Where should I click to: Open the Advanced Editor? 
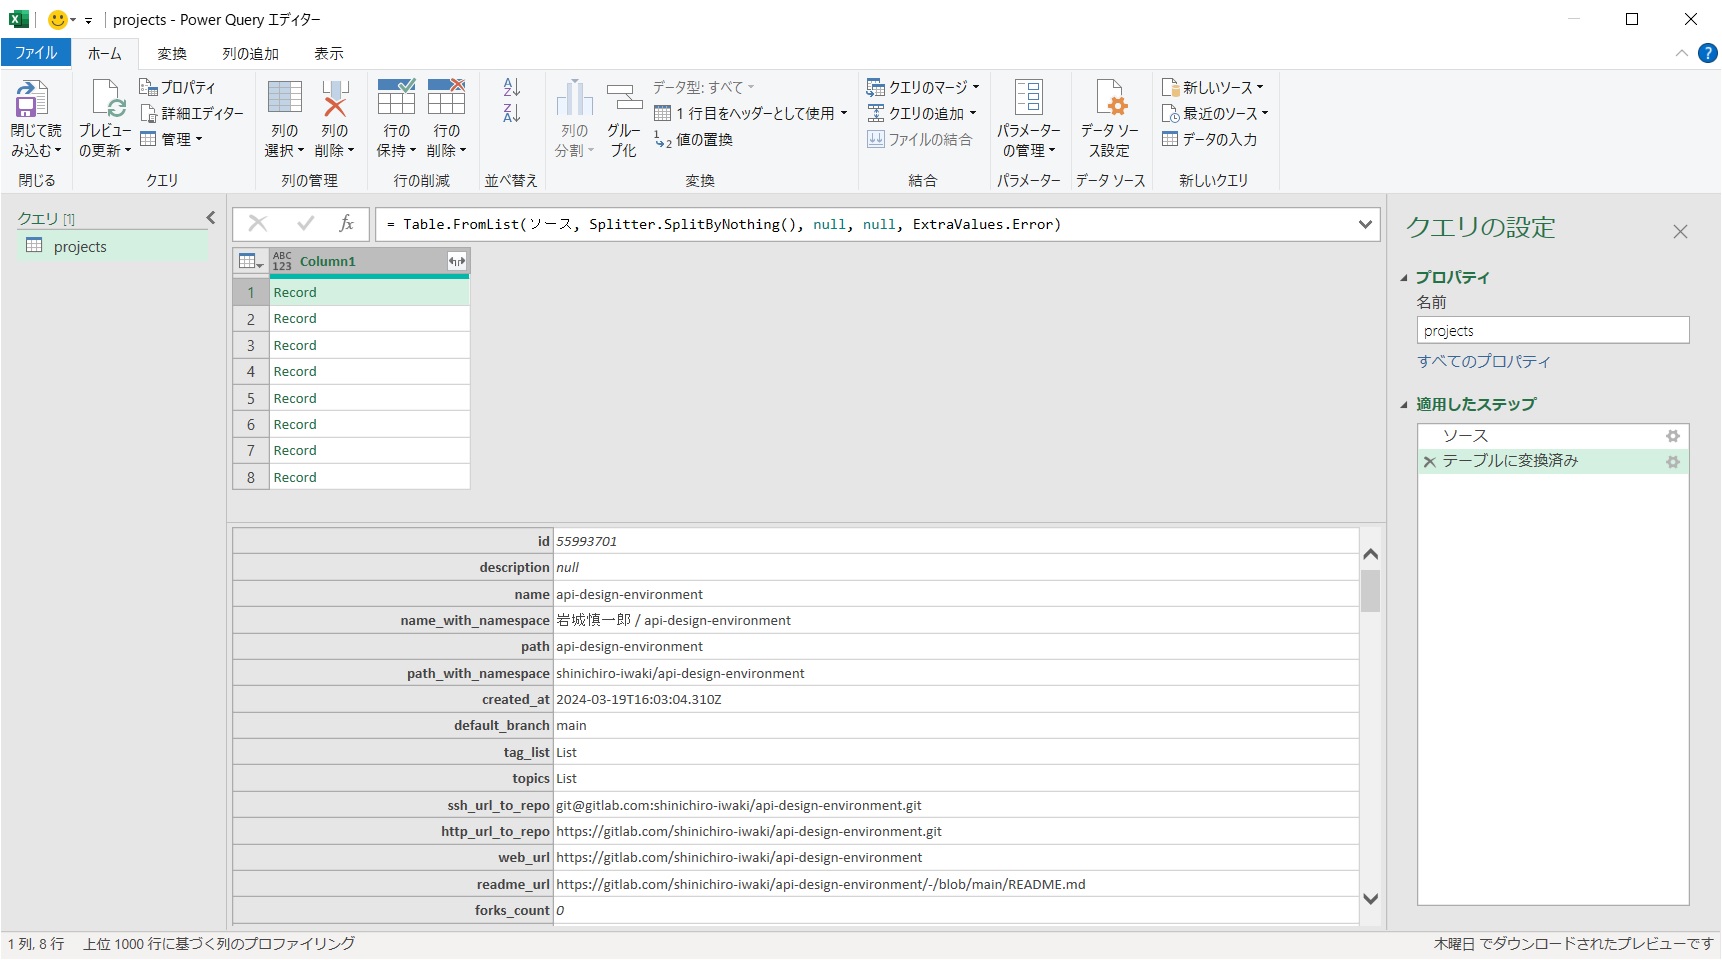coord(192,114)
